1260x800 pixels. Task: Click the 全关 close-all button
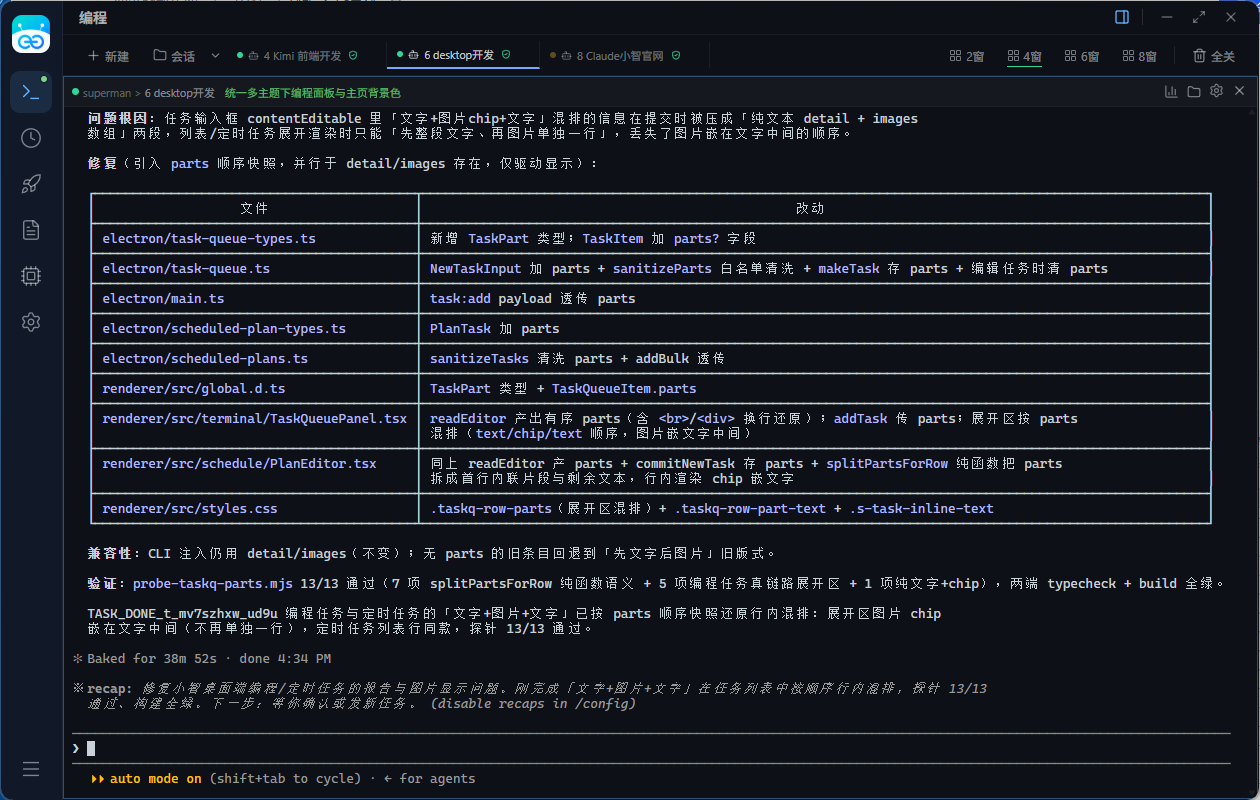[x=1214, y=56]
